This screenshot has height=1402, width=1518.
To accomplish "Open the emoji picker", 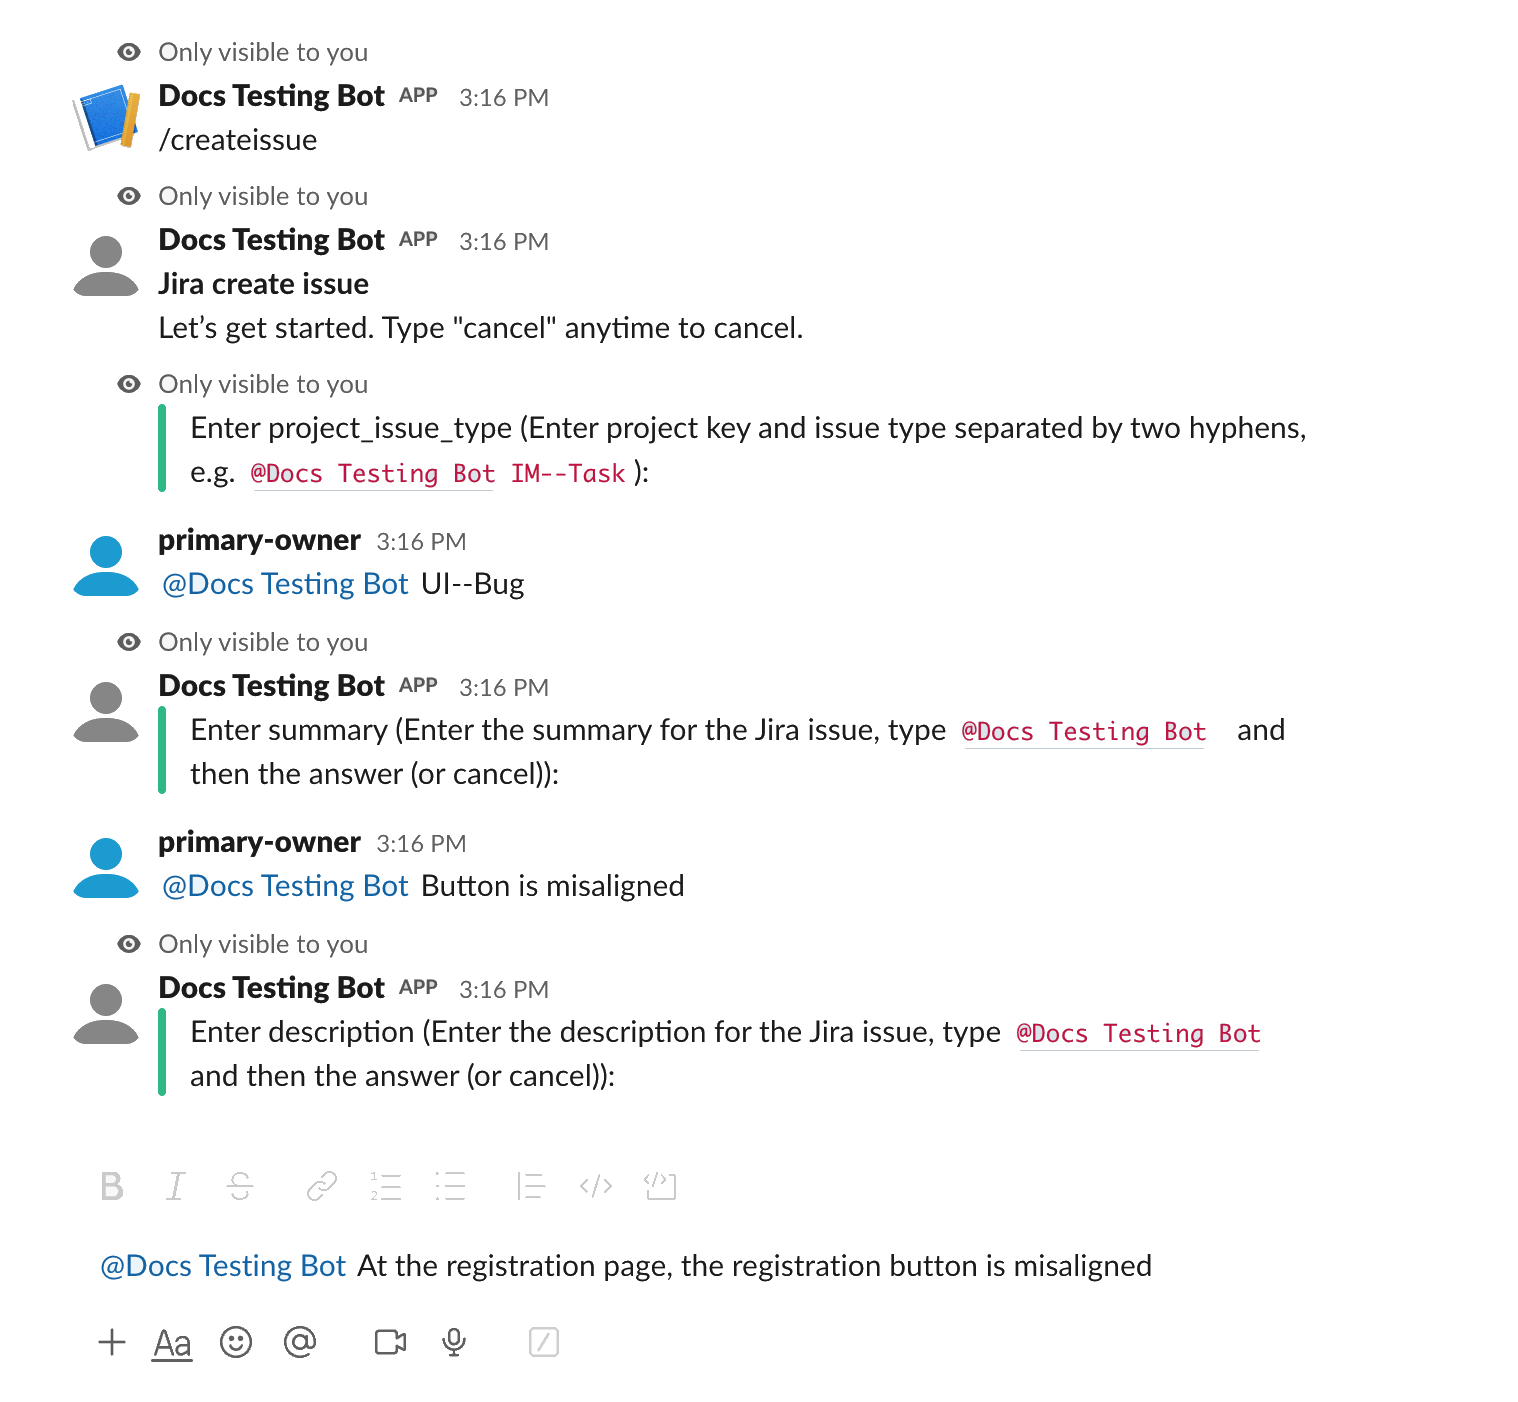I will 236,1342.
